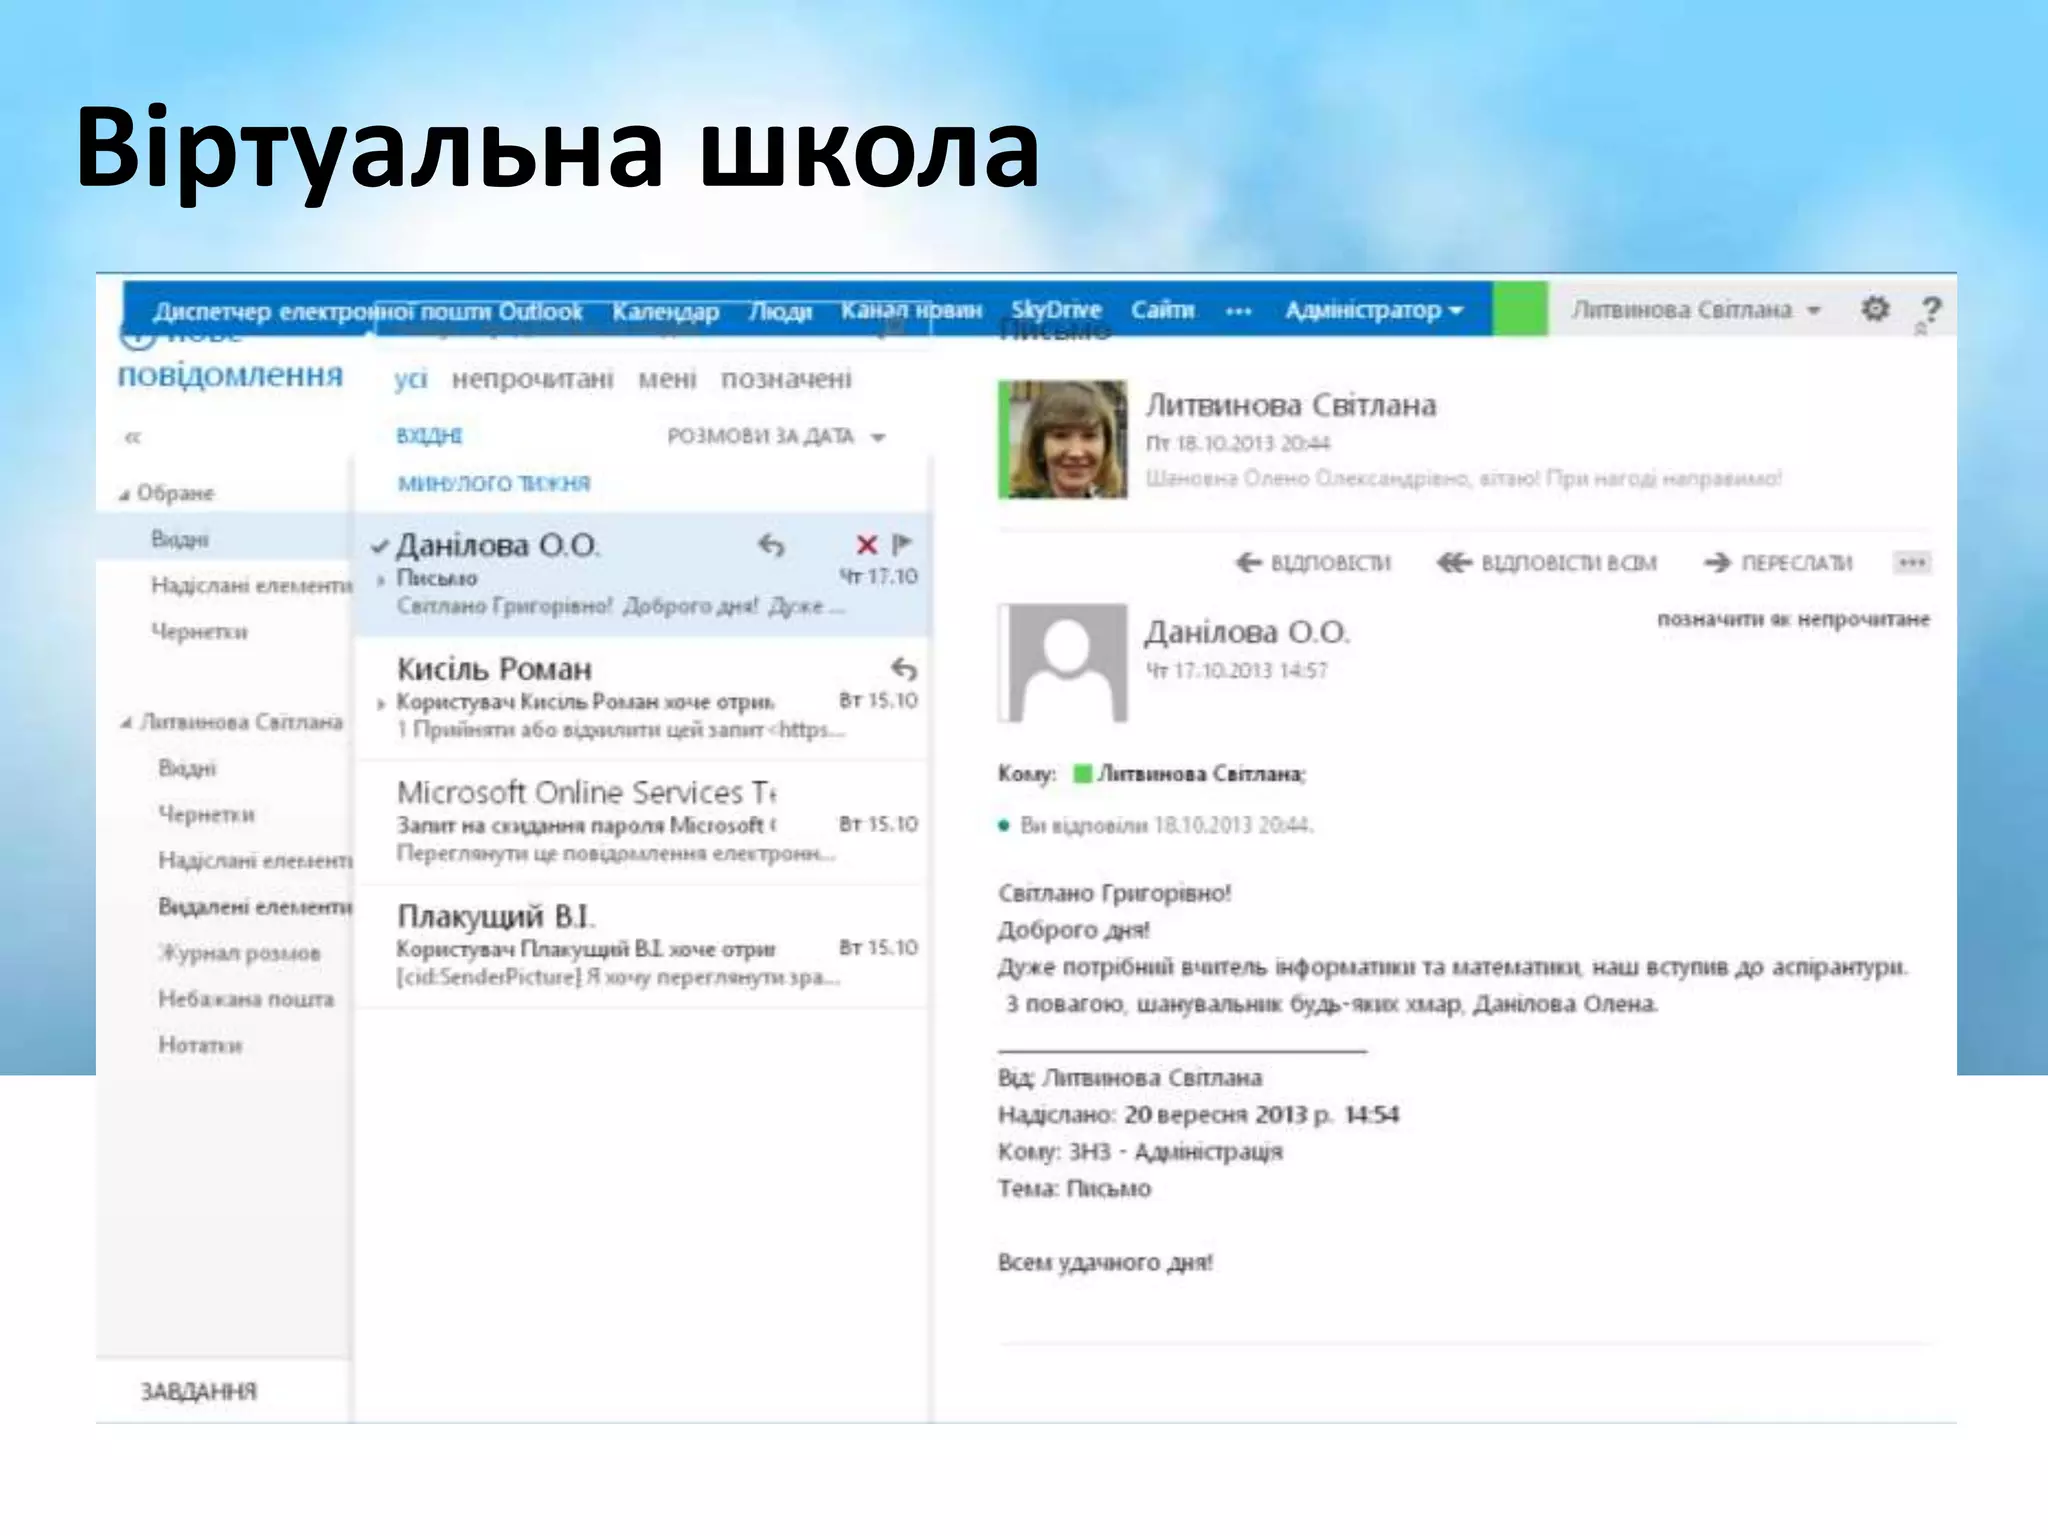Click ВІДПОВІСТИ reply button

1313,563
